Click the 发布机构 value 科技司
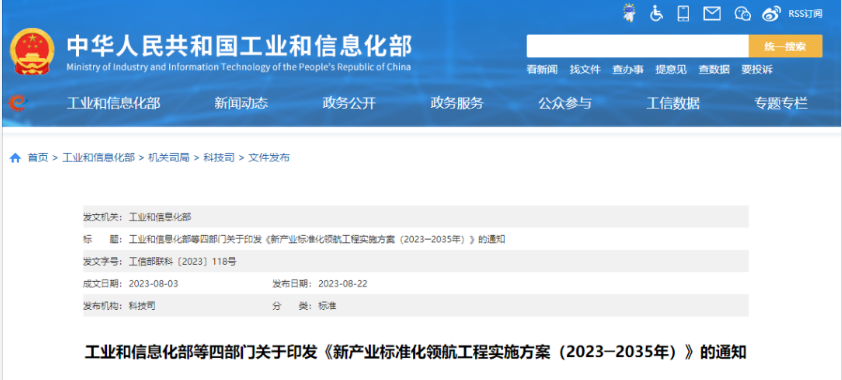This screenshot has height=380, width=842. 142,306
